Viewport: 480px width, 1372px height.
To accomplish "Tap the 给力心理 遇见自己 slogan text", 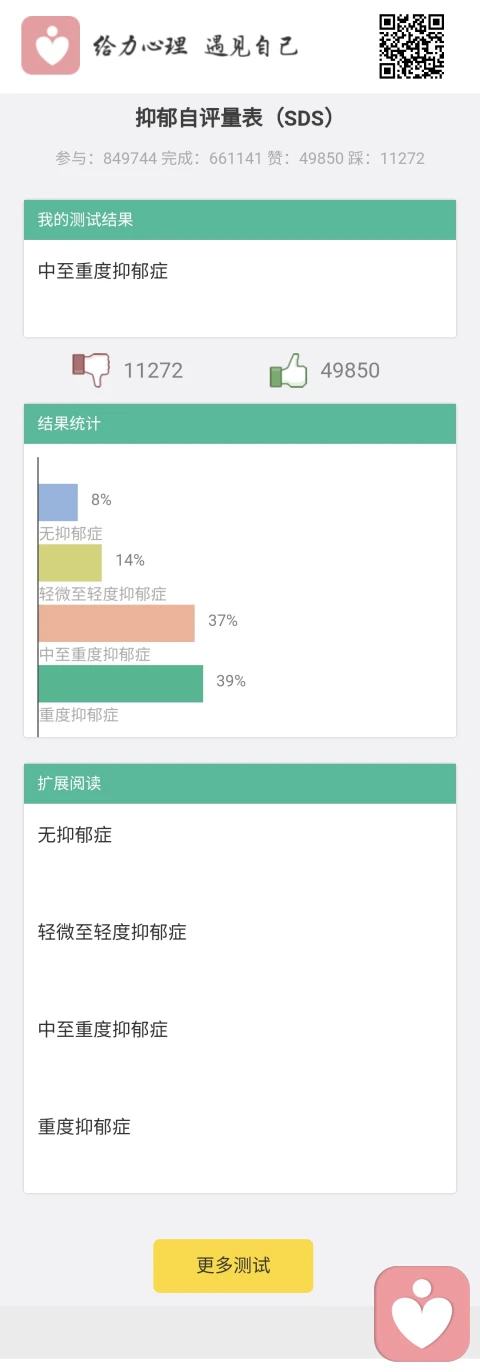I will [x=195, y=46].
